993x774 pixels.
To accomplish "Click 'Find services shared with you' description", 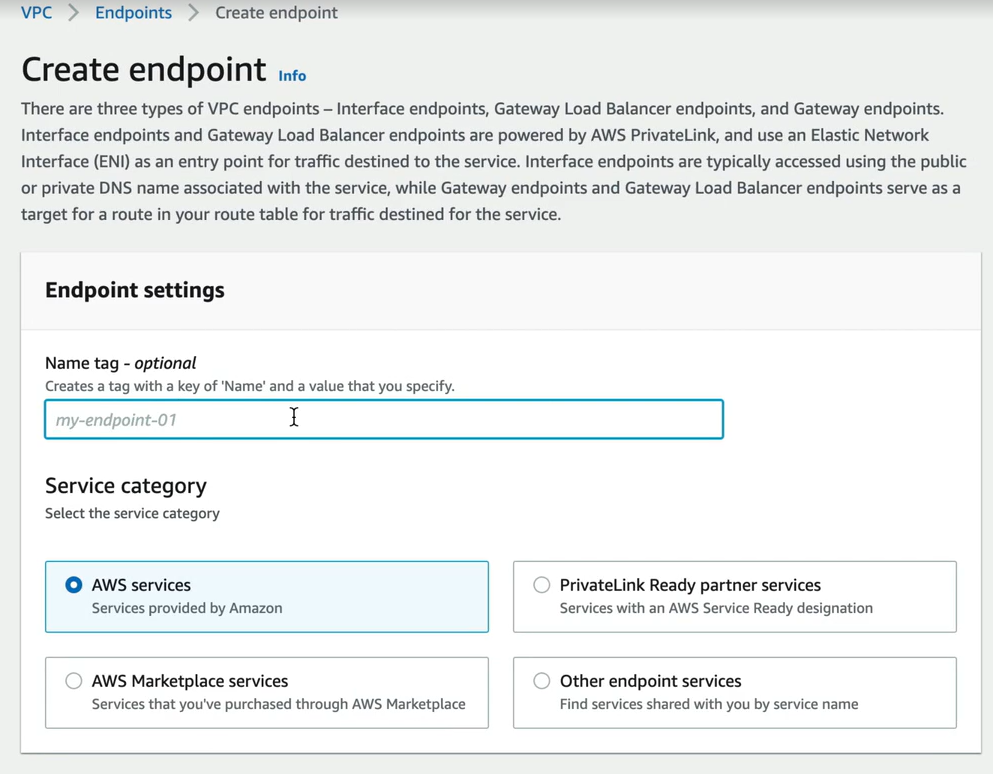I will point(709,704).
